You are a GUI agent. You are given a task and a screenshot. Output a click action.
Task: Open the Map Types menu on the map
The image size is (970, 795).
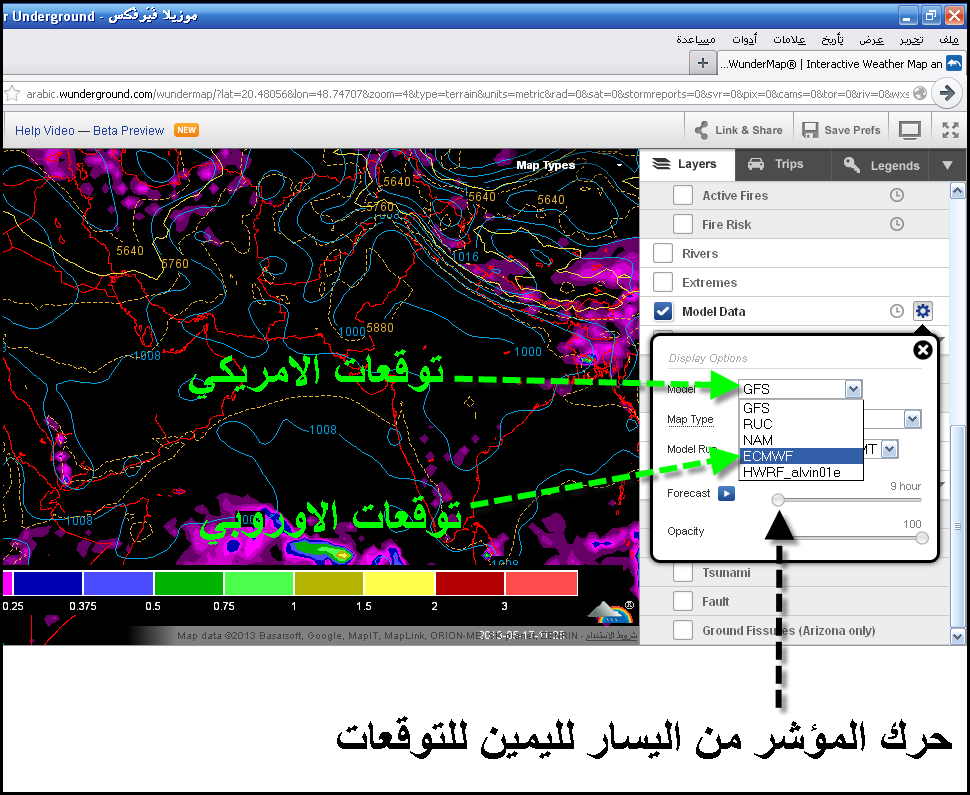pyautogui.click(x=570, y=165)
